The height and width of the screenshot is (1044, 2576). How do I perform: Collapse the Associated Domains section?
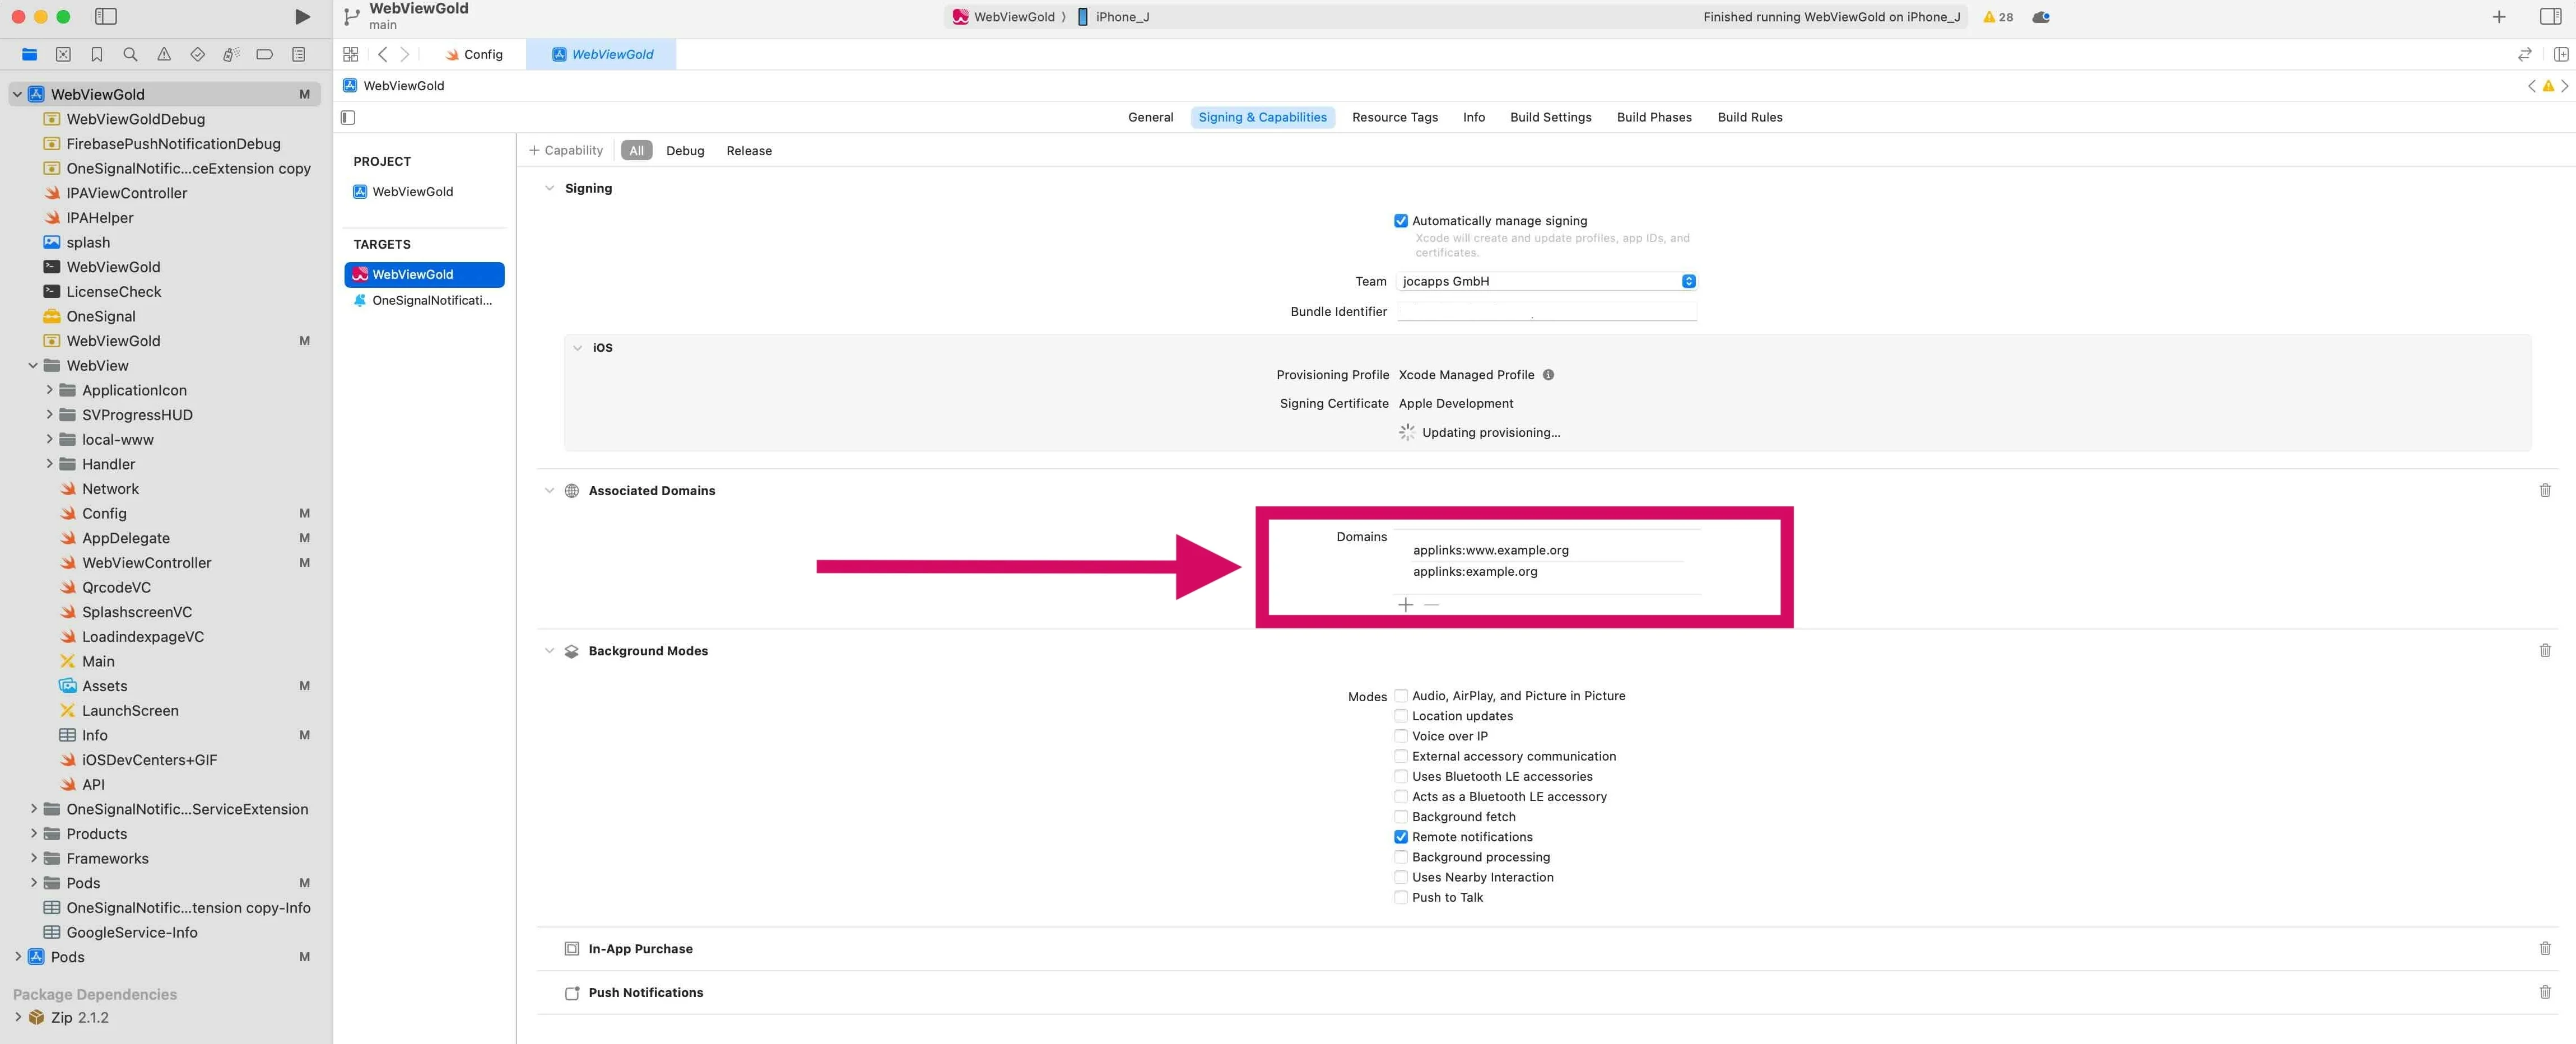click(x=549, y=490)
